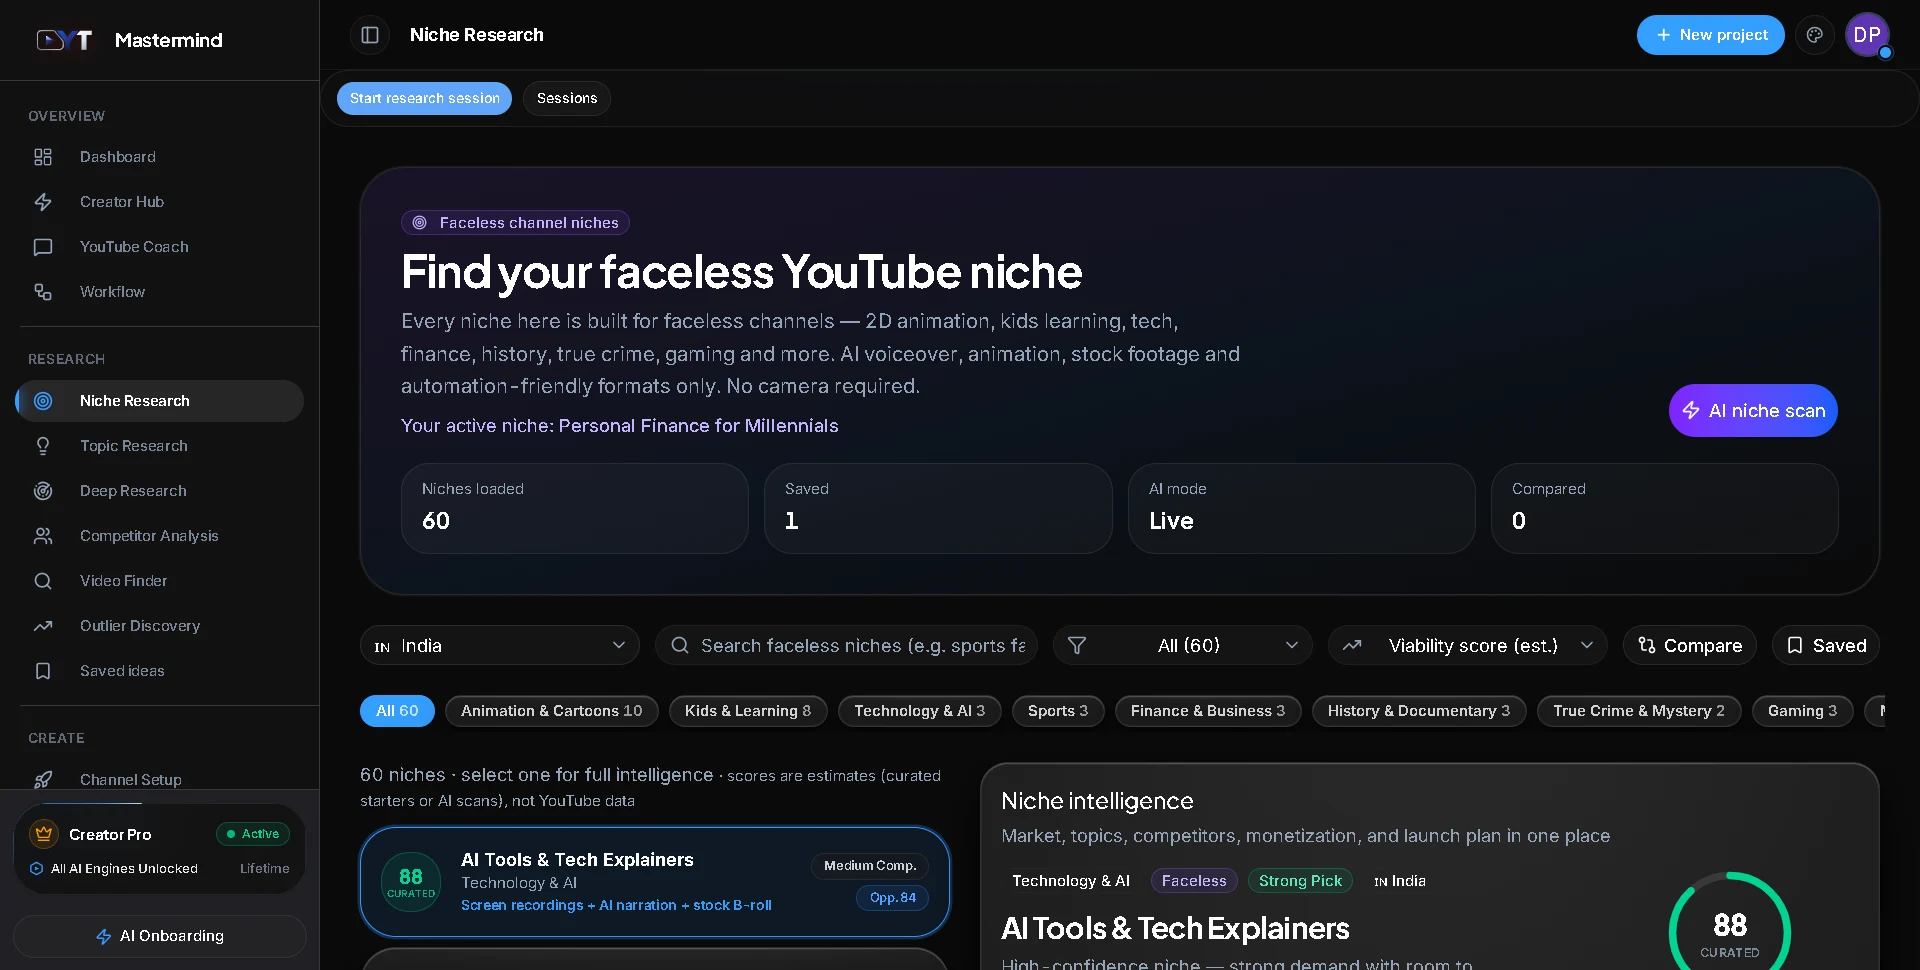Click the Faceless tag in Niche intelligence

1194,881
